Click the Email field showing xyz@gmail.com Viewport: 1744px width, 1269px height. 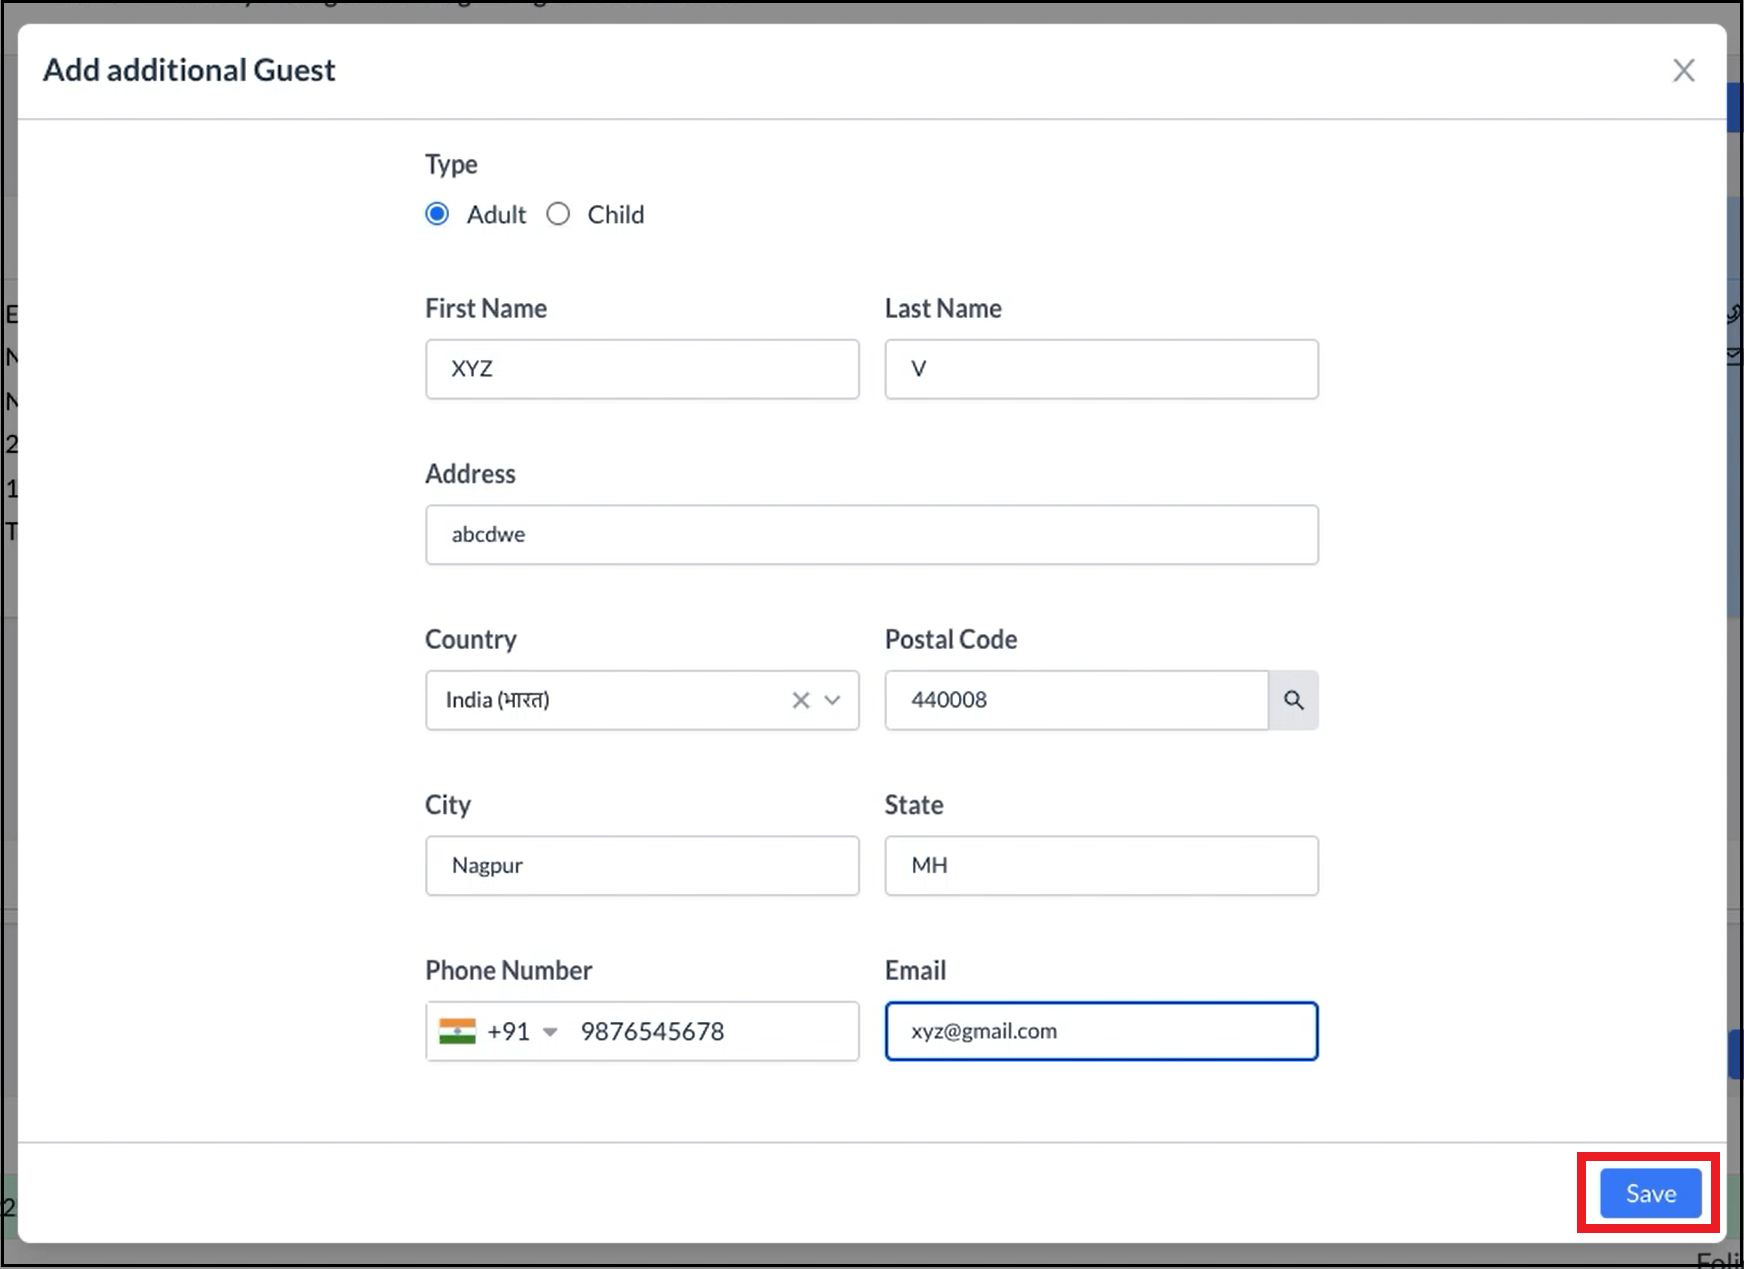[x=1100, y=1031]
